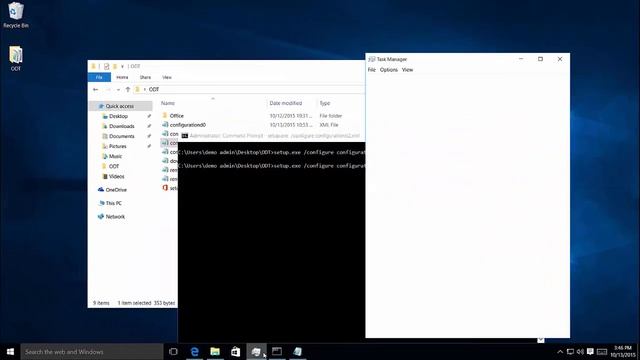Open the recent locations dropdown arrow
The width and height of the screenshot is (640, 360).
(x=118, y=89)
